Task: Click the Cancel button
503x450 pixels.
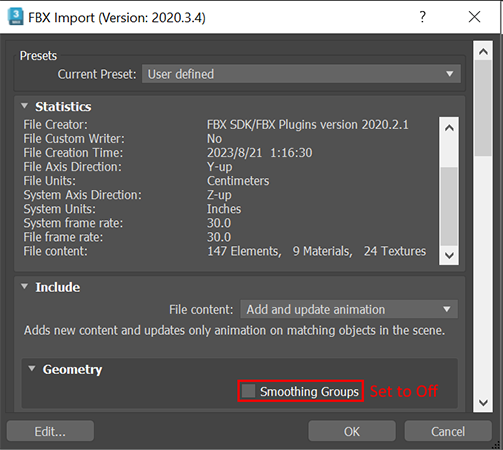Action: coord(448,431)
